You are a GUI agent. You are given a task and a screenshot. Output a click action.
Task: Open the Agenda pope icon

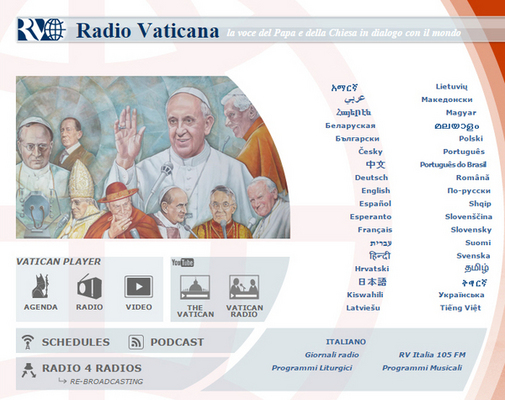click(40, 286)
